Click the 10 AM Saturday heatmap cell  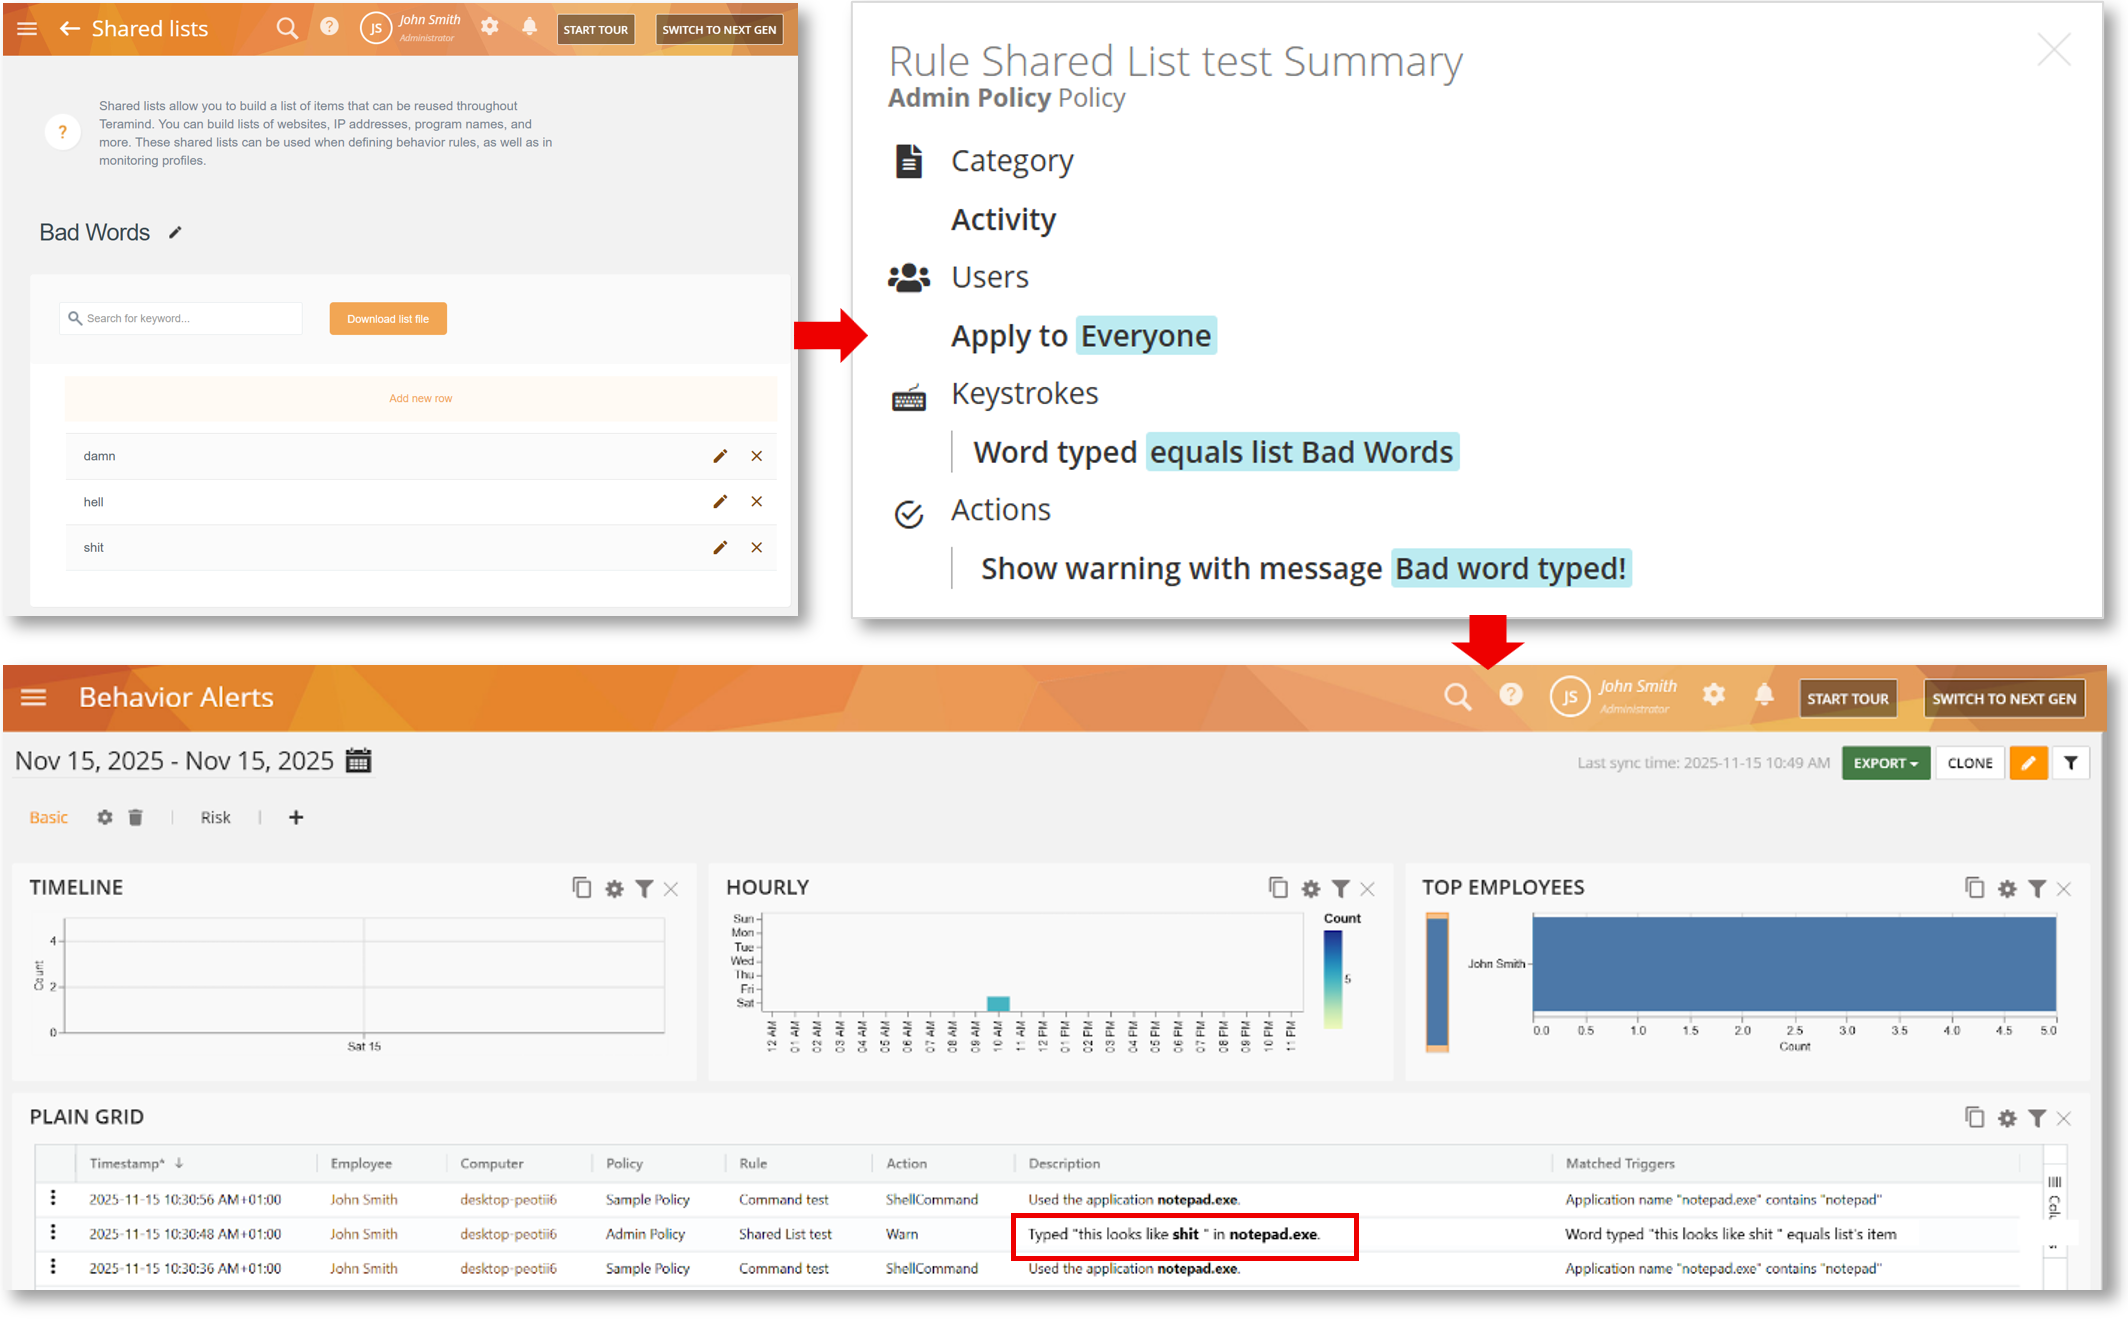pos(998,1003)
